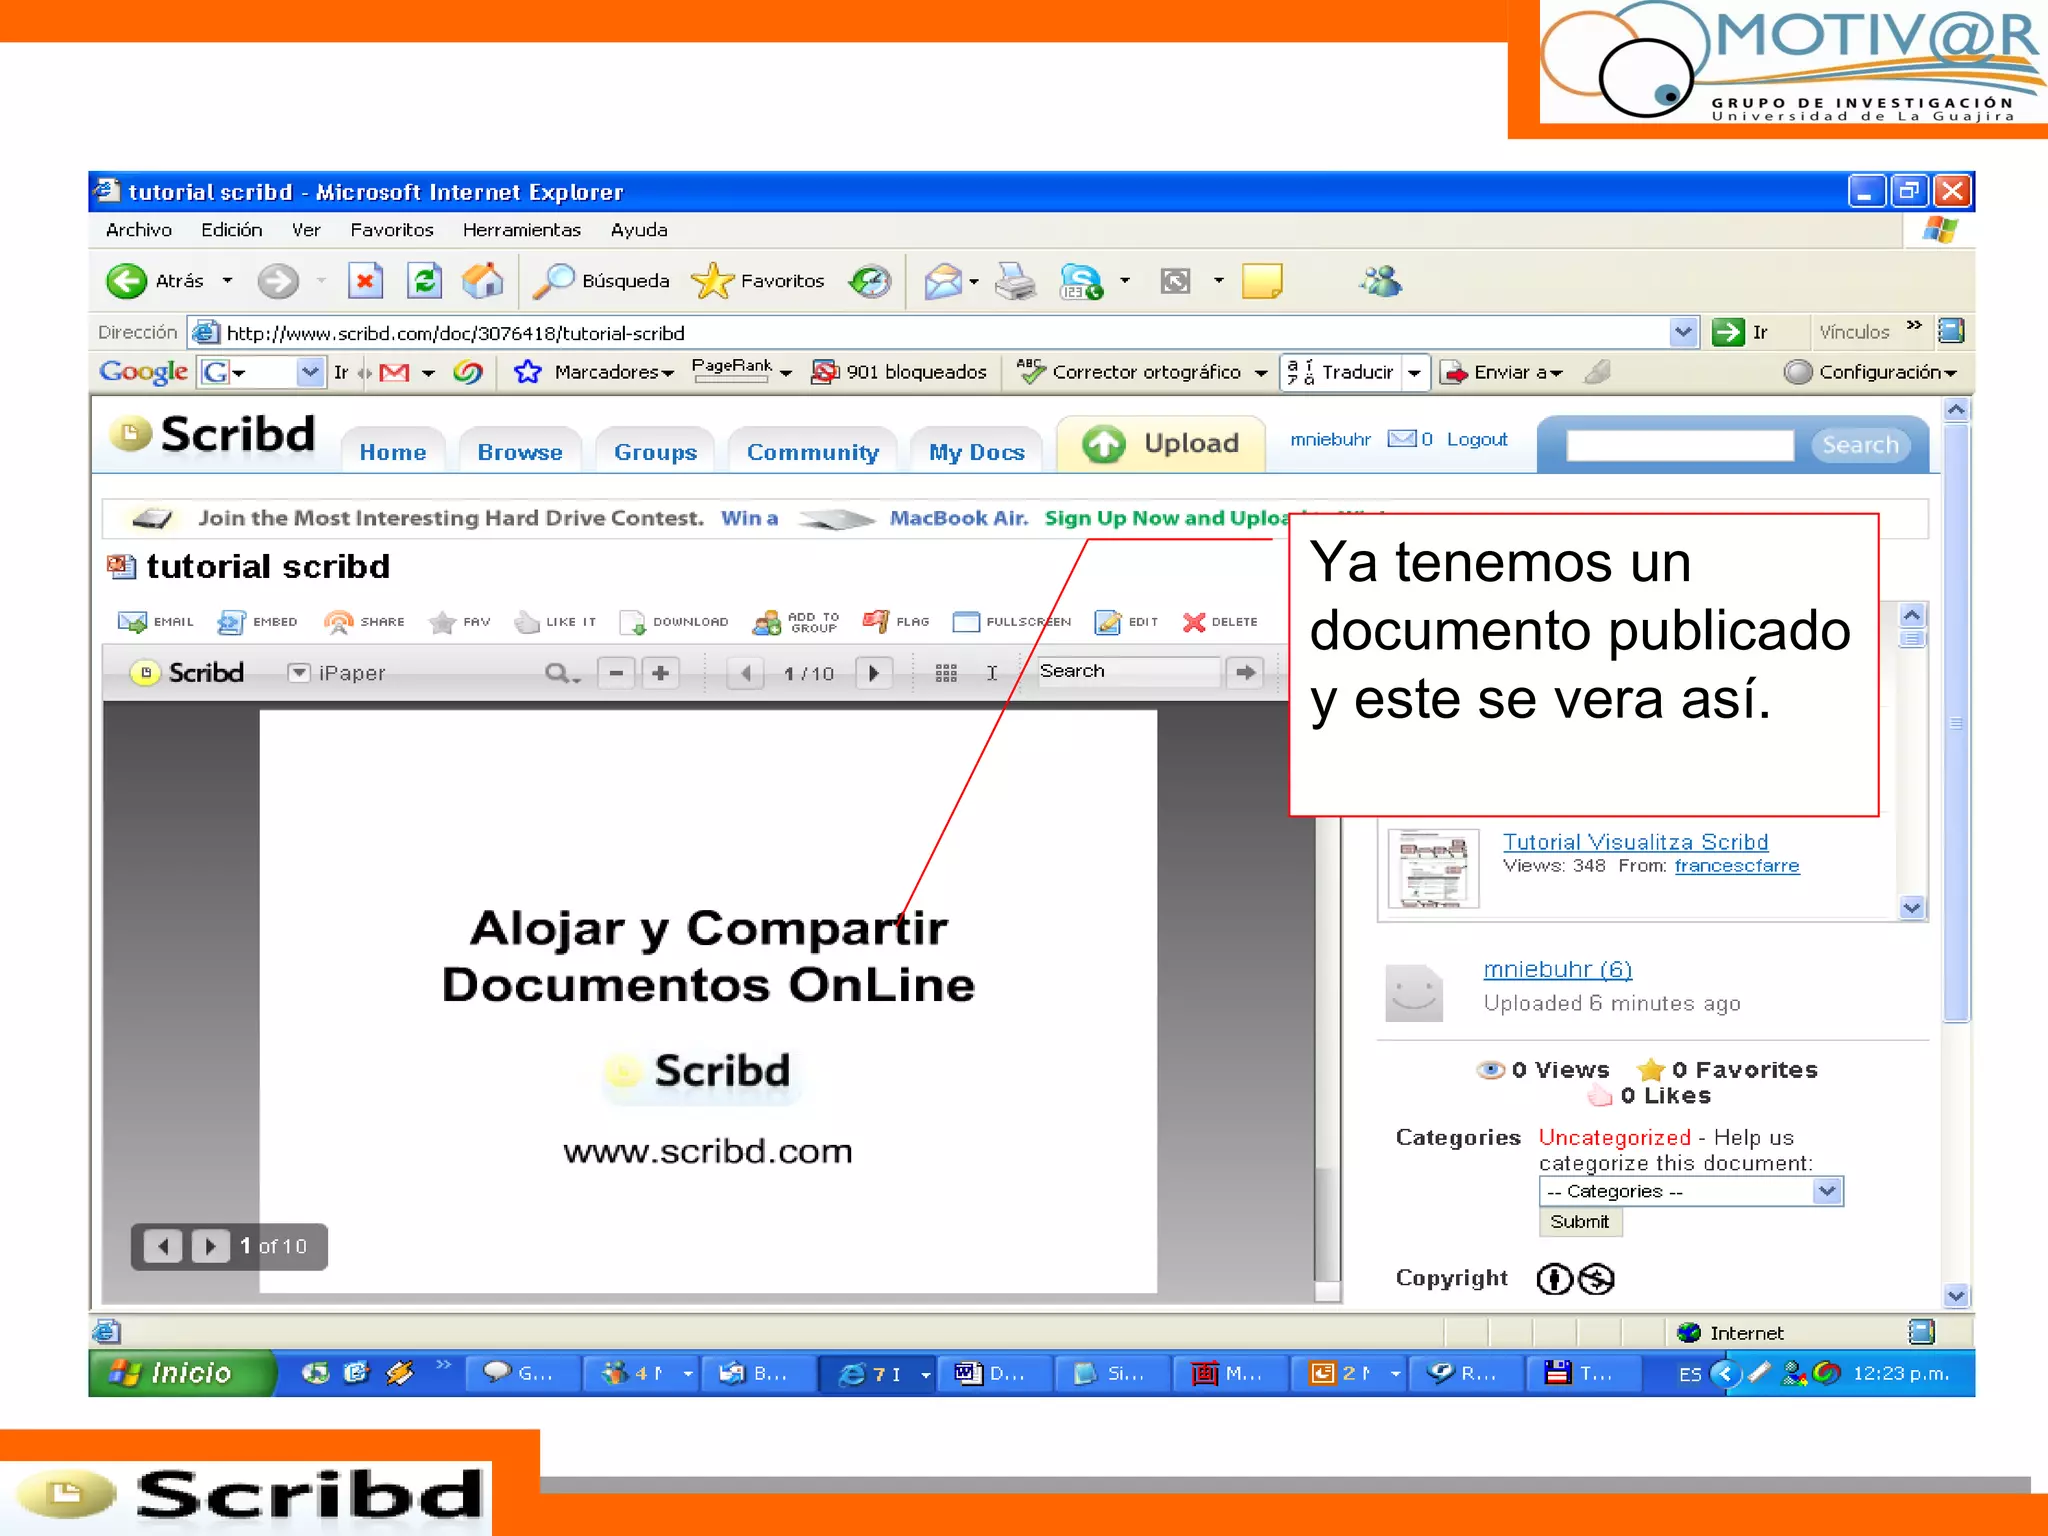Switch to the Community tab
Image resolution: width=2048 pixels, height=1536 pixels.
[813, 452]
